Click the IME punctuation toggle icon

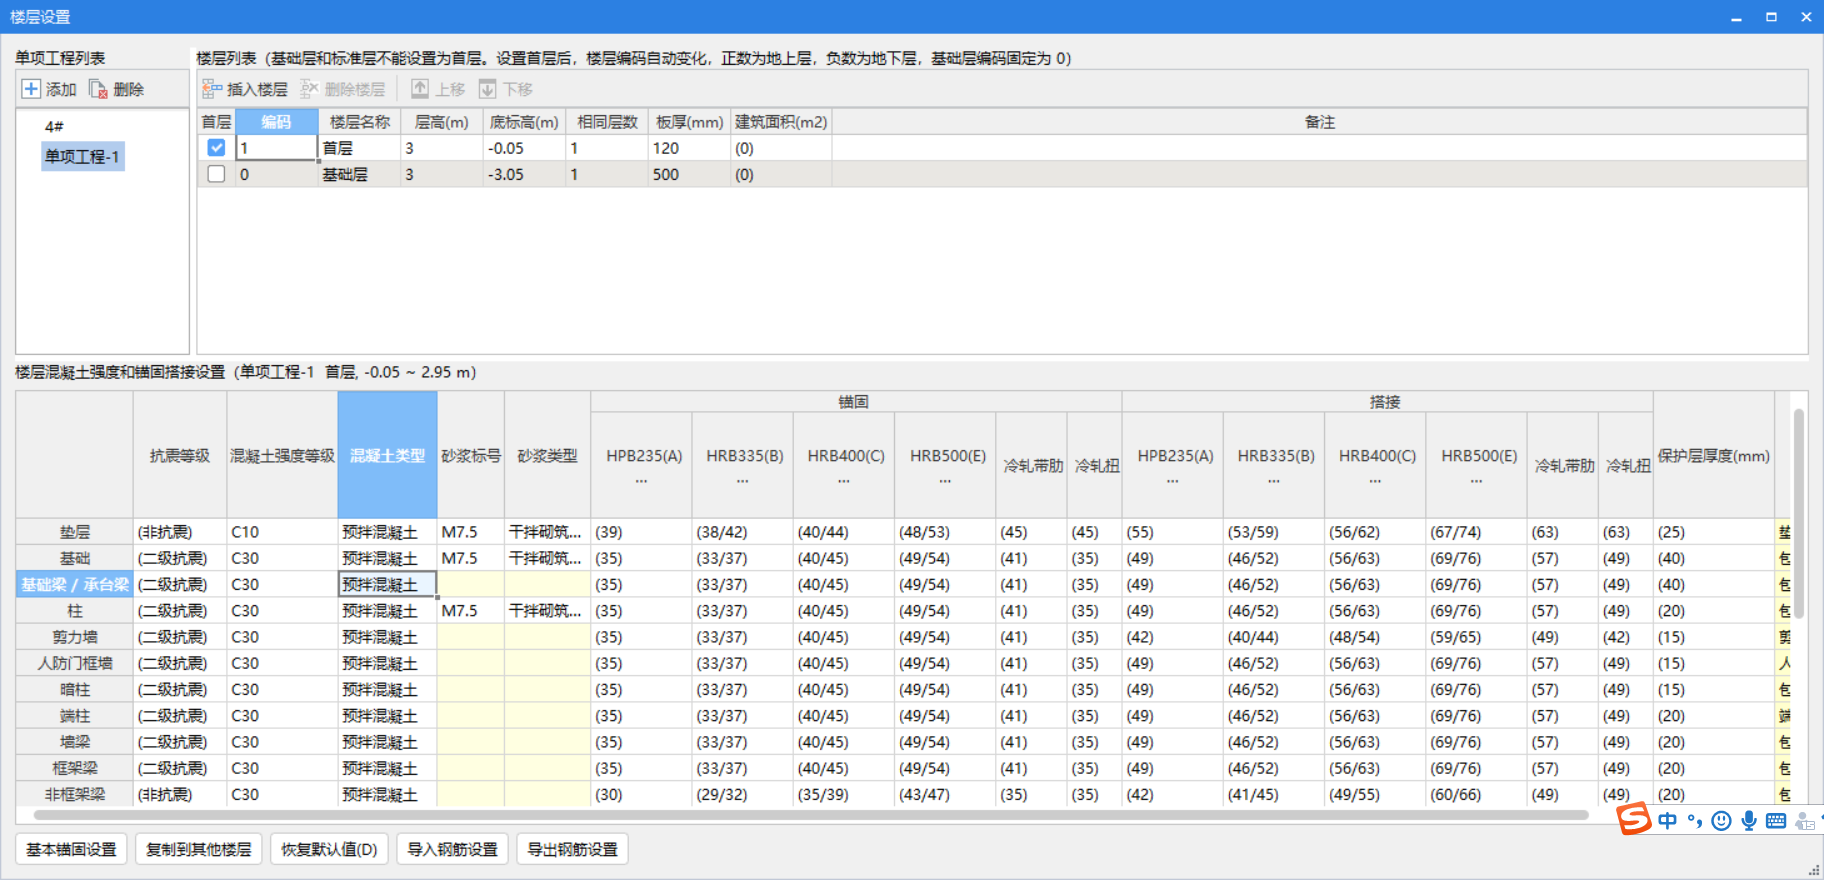(x=1694, y=821)
